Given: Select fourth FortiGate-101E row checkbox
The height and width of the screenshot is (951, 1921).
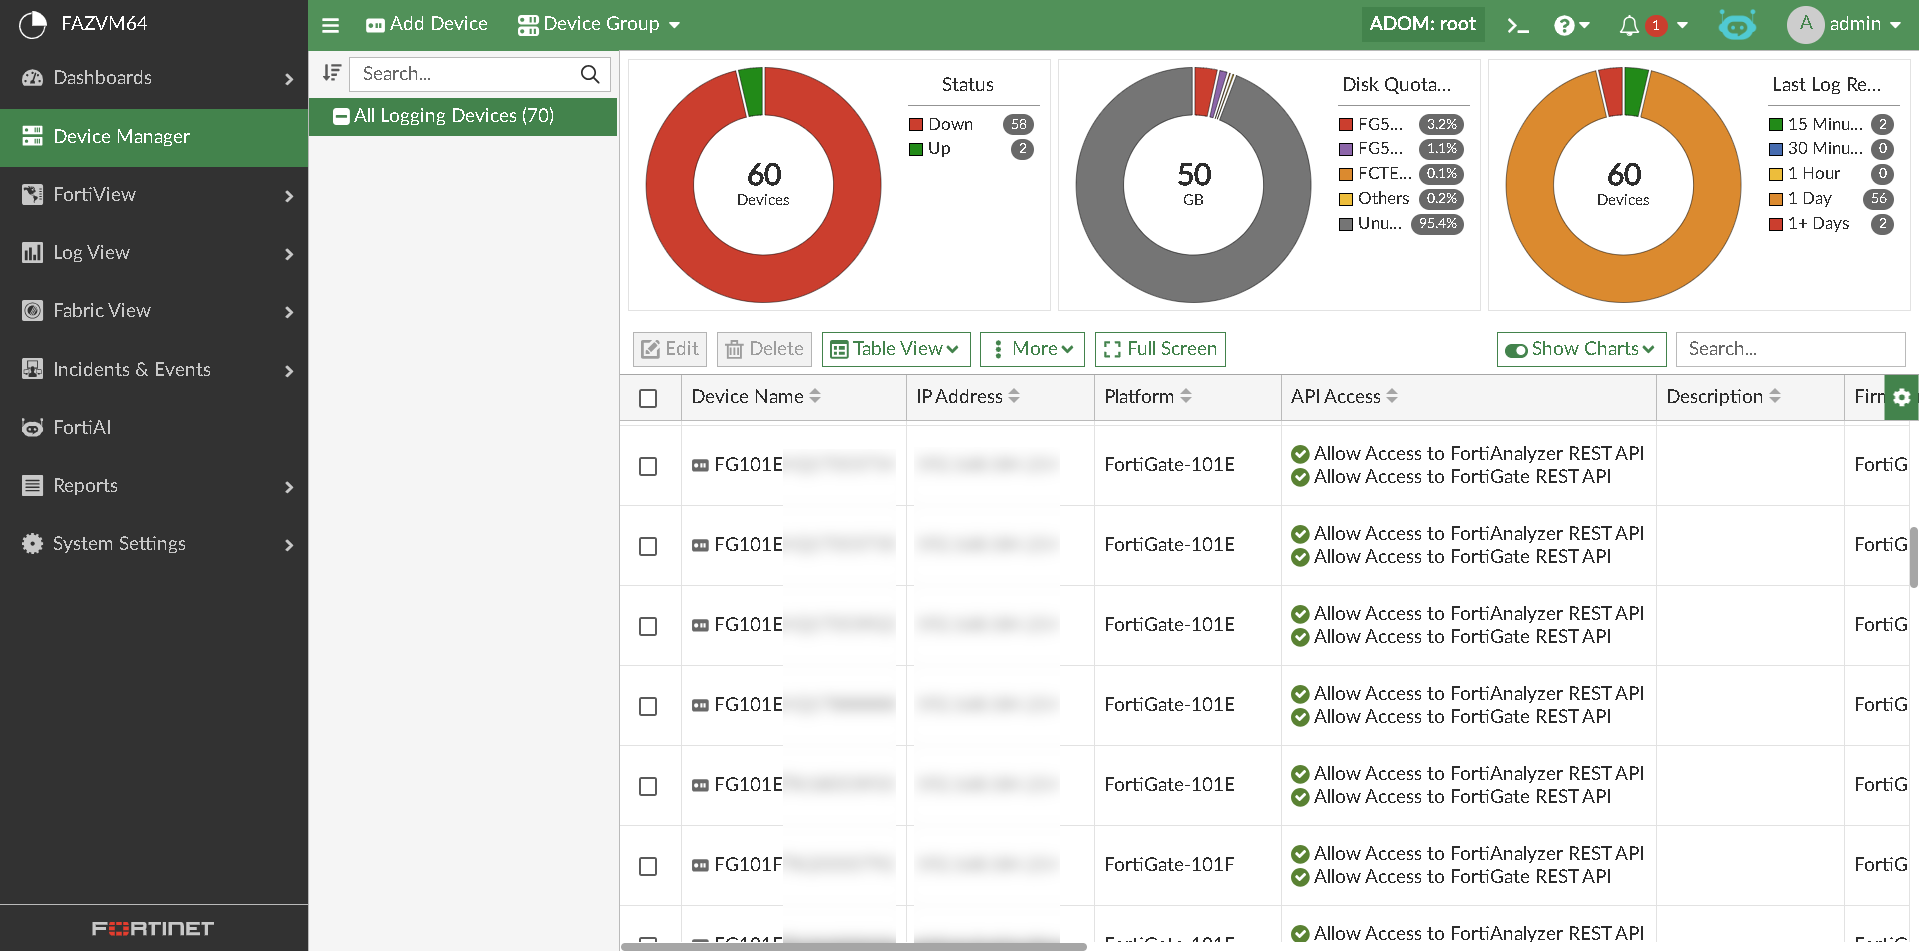Looking at the screenshot, I should click(648, 706).
